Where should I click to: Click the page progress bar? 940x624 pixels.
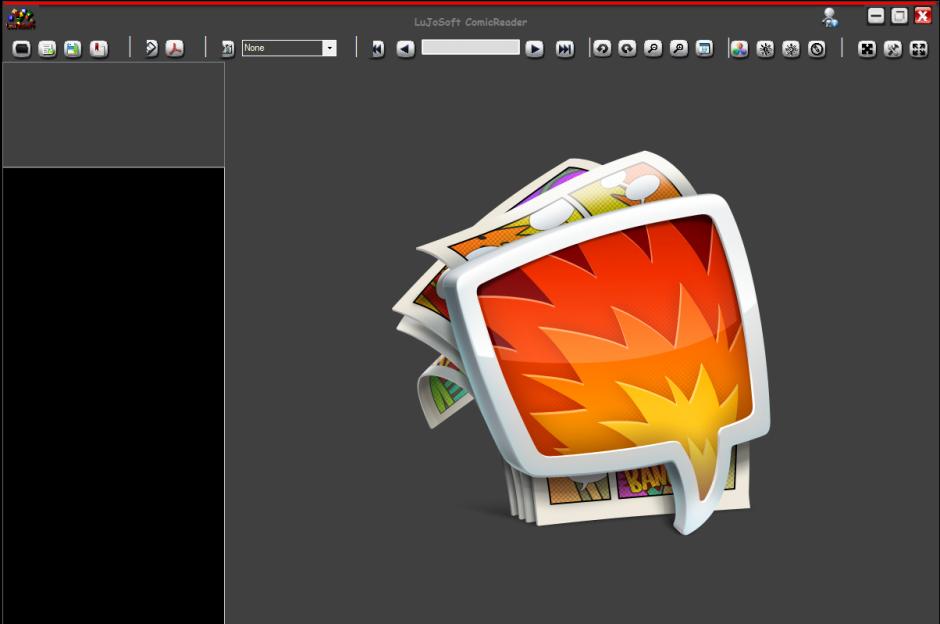(471, 47)
